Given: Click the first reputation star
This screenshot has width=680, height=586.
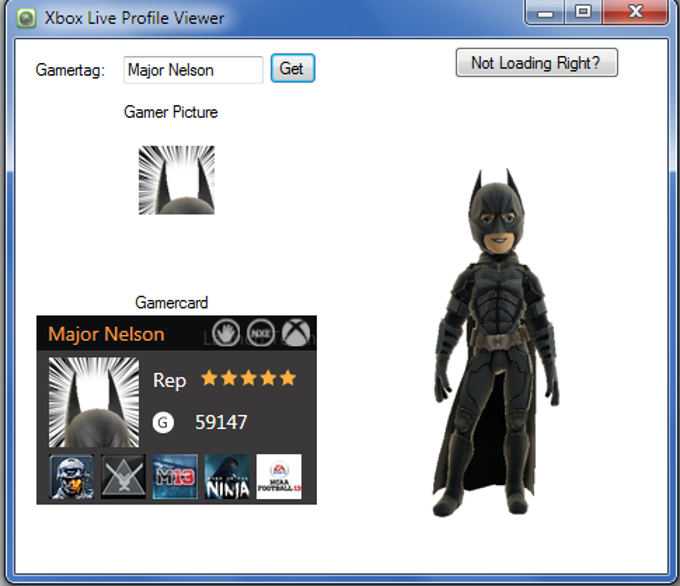Looking at the screenshot, I should [x=209, y=378].
